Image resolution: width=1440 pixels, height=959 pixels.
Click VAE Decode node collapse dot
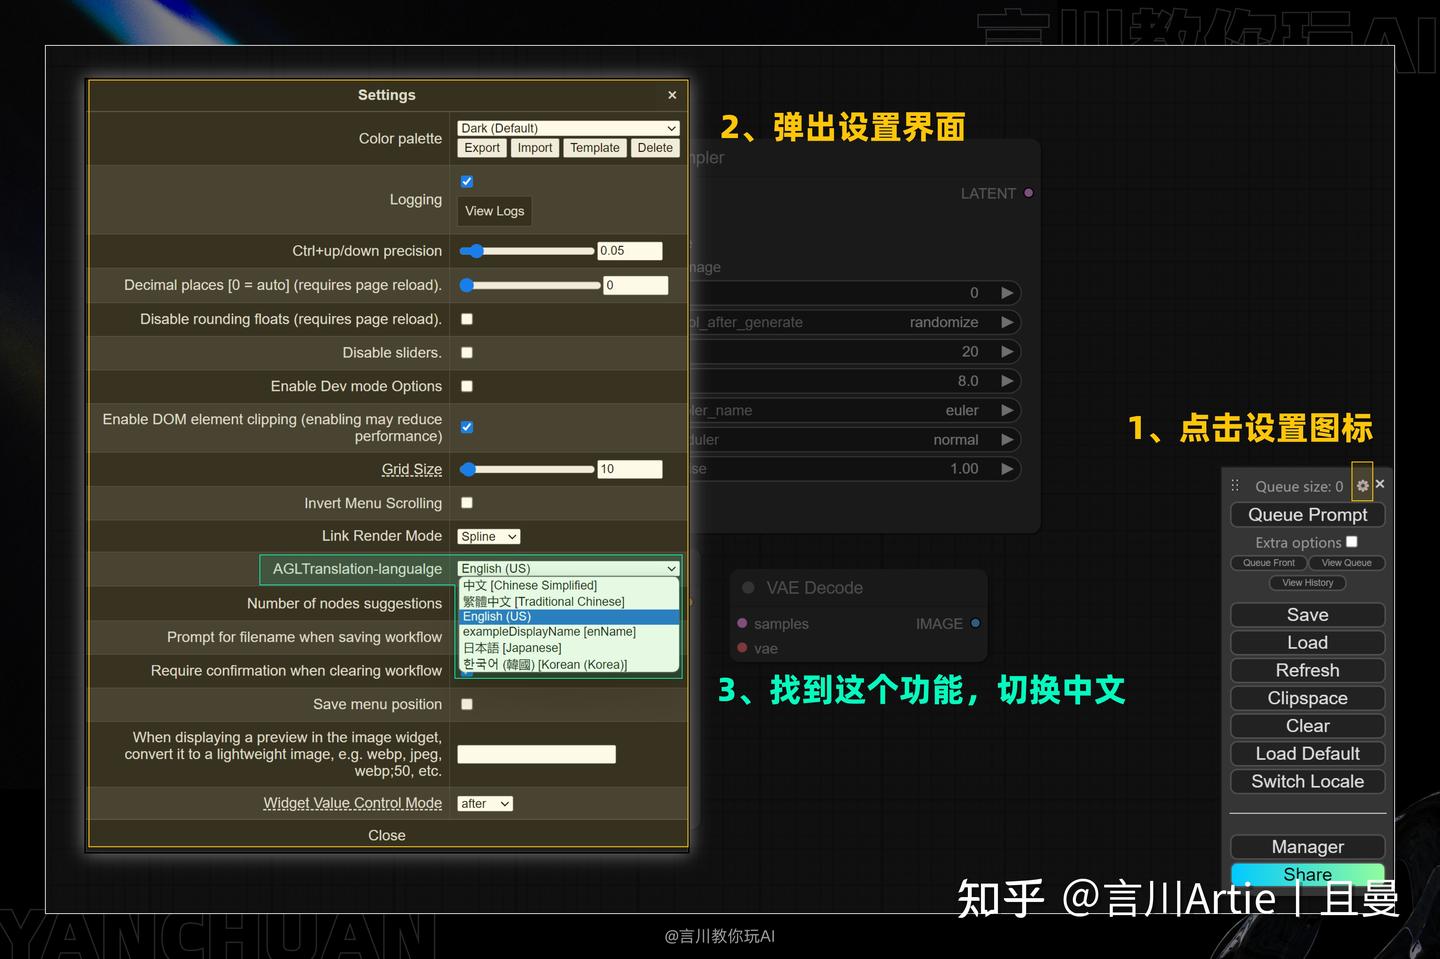coord(748,588)
